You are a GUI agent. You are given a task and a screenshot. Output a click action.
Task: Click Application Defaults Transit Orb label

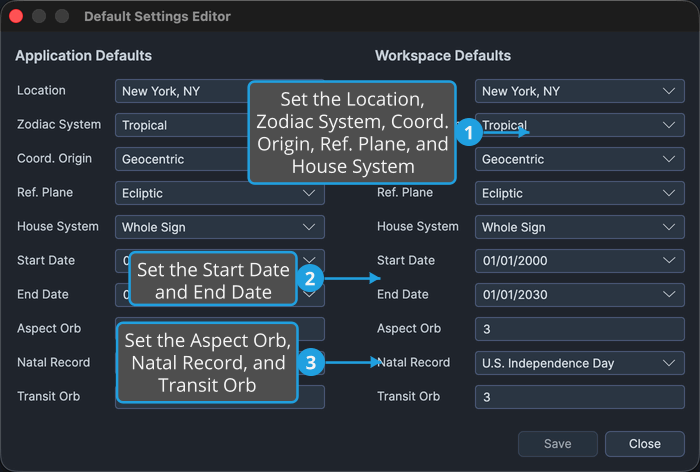(49, 396)
